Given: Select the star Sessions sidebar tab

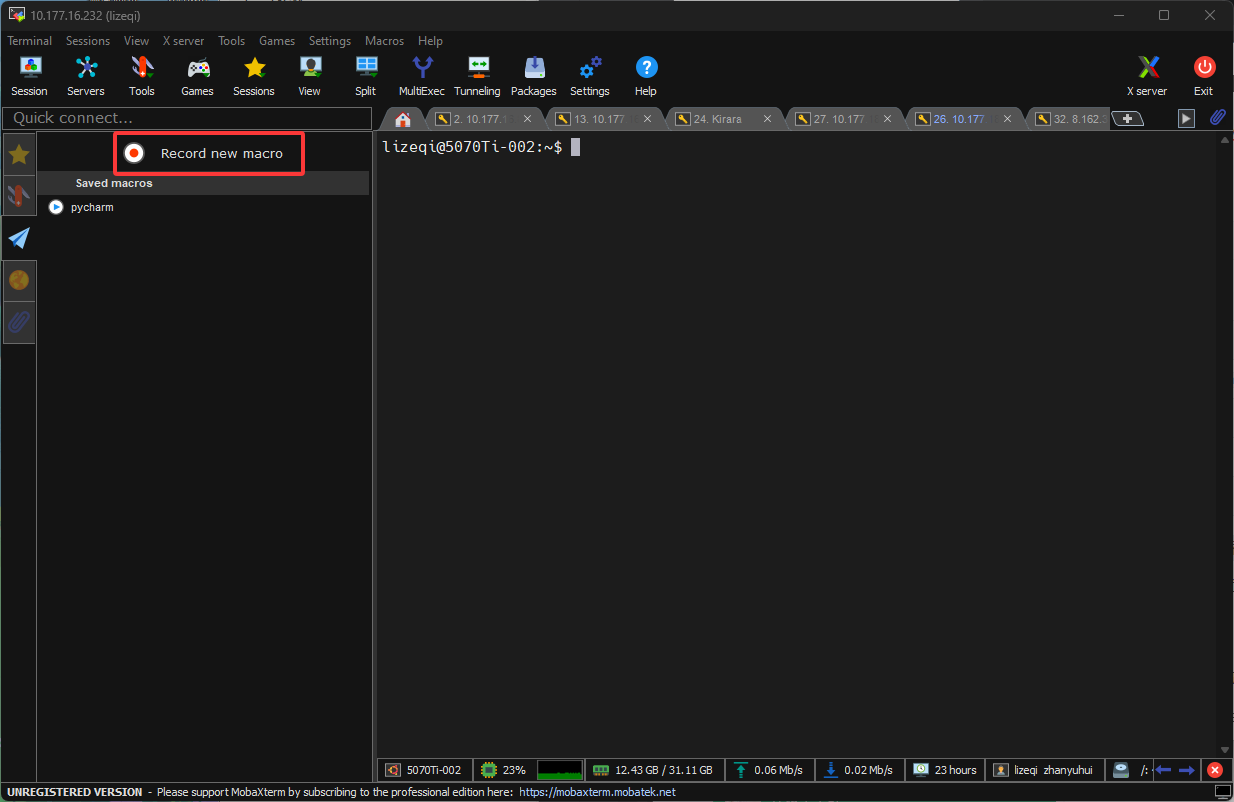Looking at the screenshot, I should [x=19, y=155].
